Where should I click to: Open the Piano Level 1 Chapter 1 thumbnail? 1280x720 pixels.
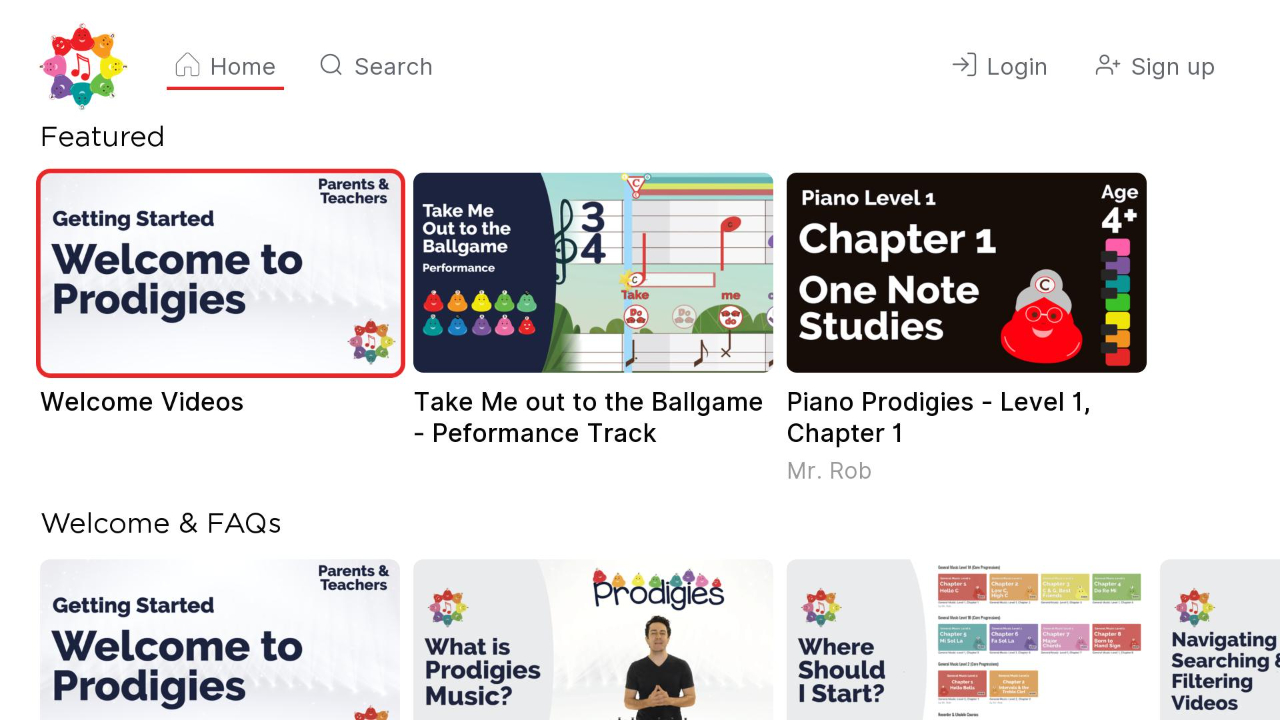pos(966,272)
